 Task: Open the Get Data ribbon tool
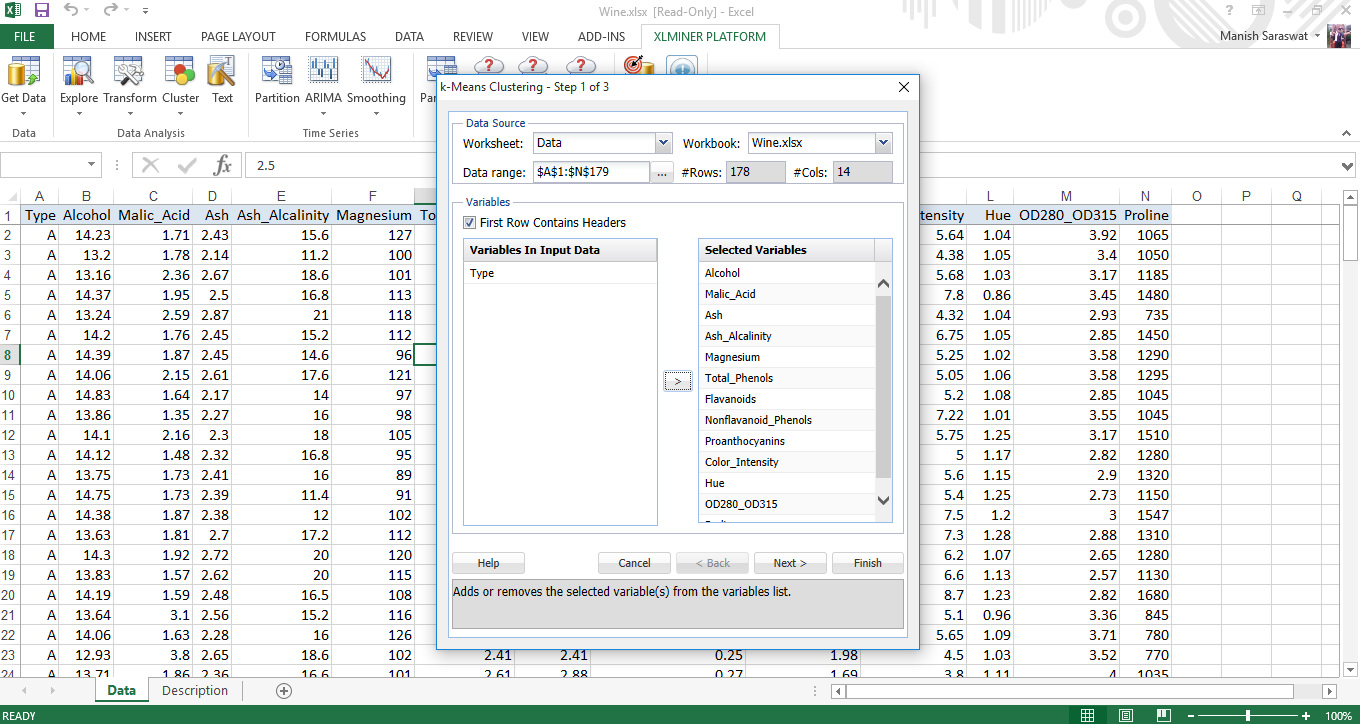tap(23, 80)
